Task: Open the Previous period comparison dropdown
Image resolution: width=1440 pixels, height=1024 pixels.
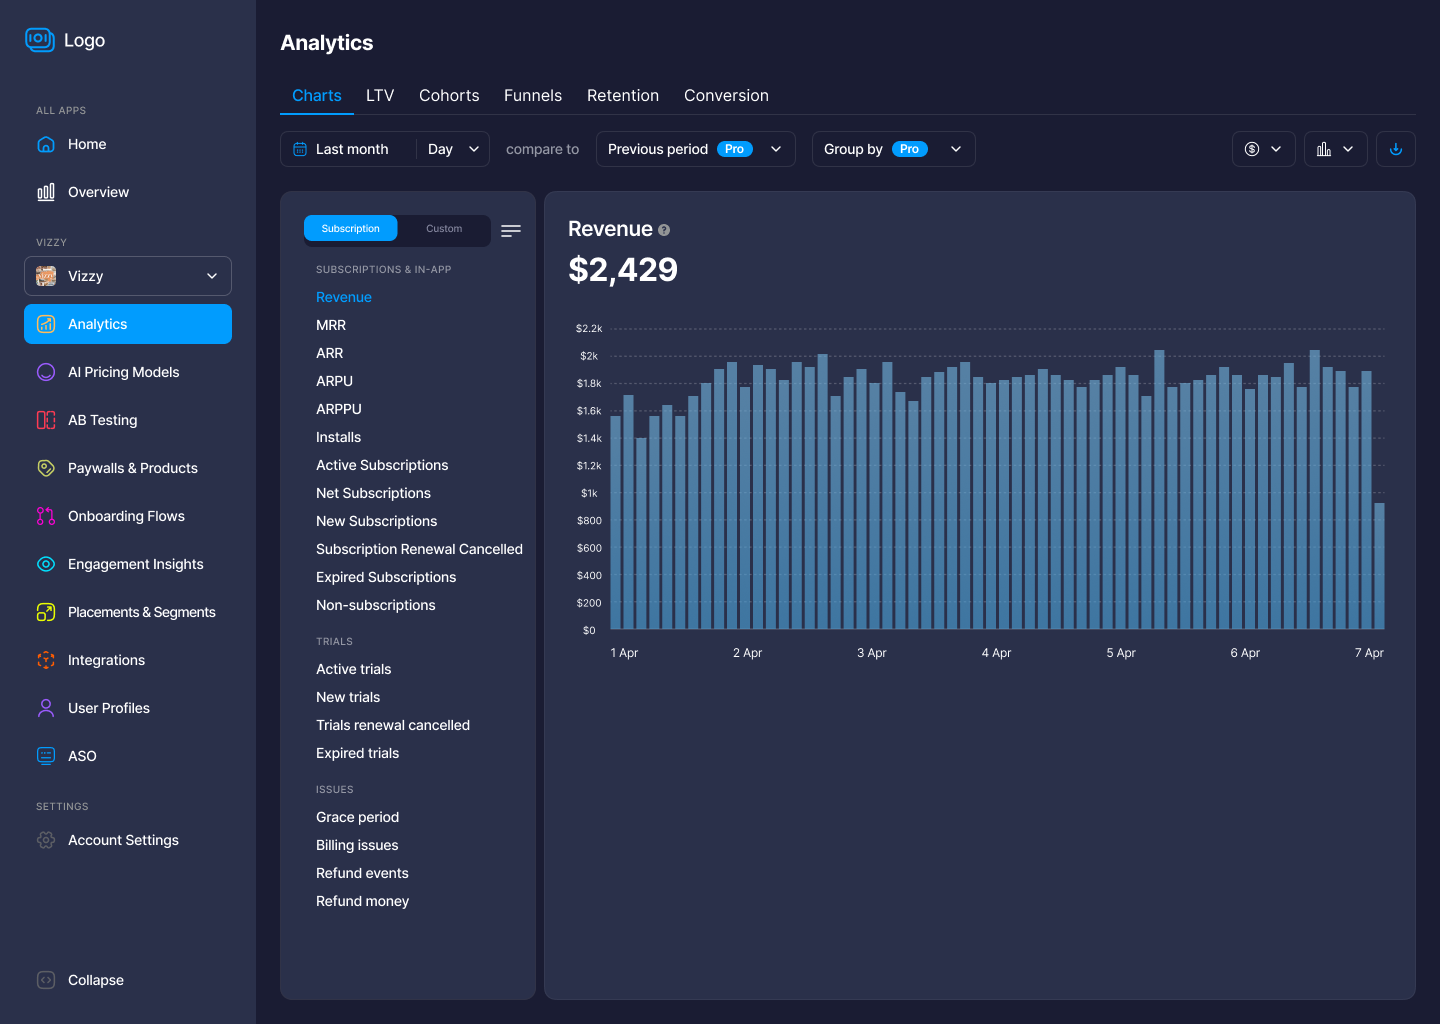Action: click(x=695, y=149)
